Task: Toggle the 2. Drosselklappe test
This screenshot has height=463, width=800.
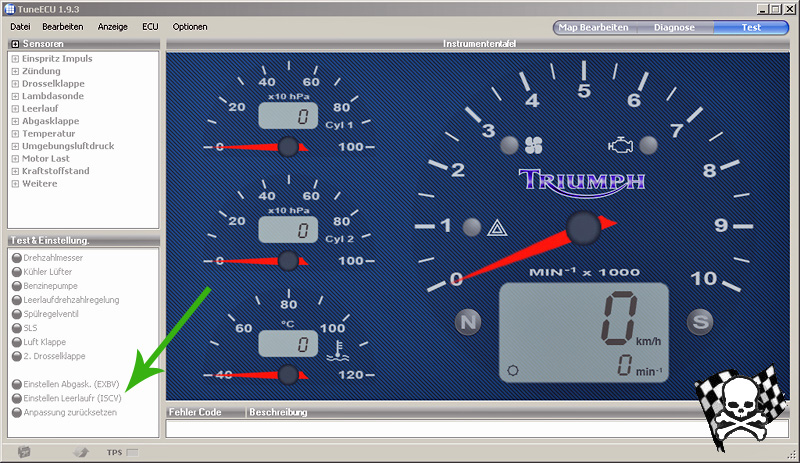Action: [17, 356]
